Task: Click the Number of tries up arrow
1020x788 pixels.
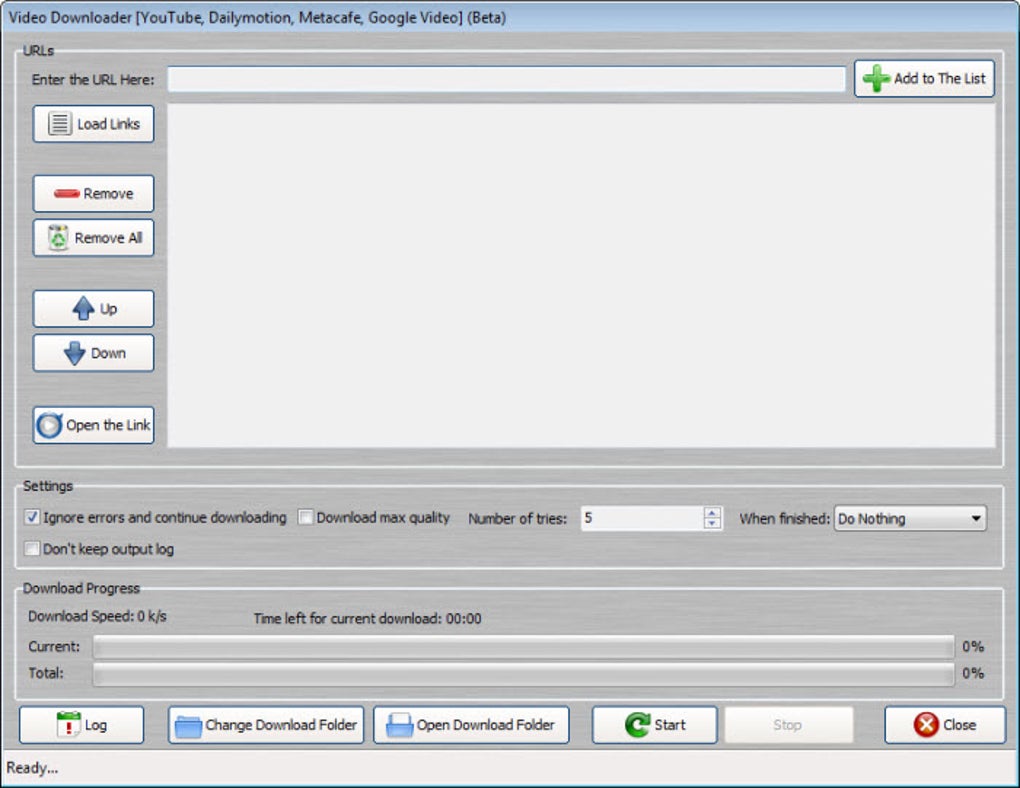Action: [x=710, y=513]
